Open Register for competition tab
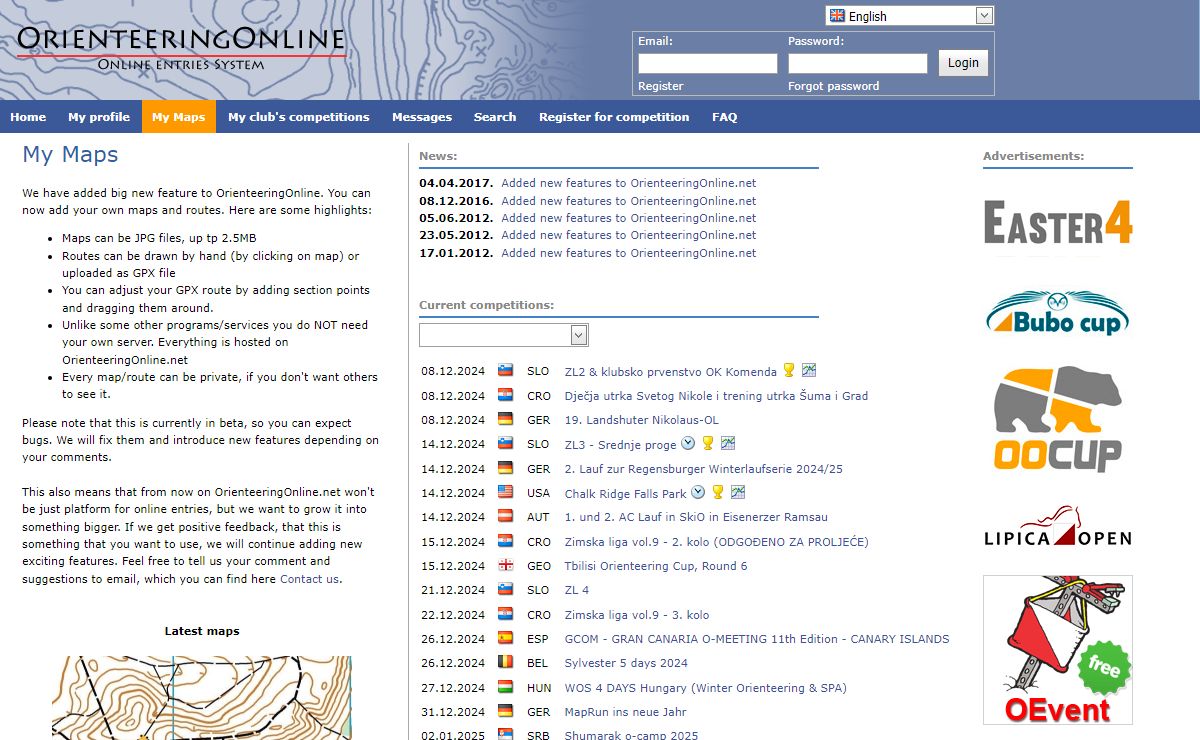The width and height of the screenshot is (1200, 740). click(x=614, y=117)
